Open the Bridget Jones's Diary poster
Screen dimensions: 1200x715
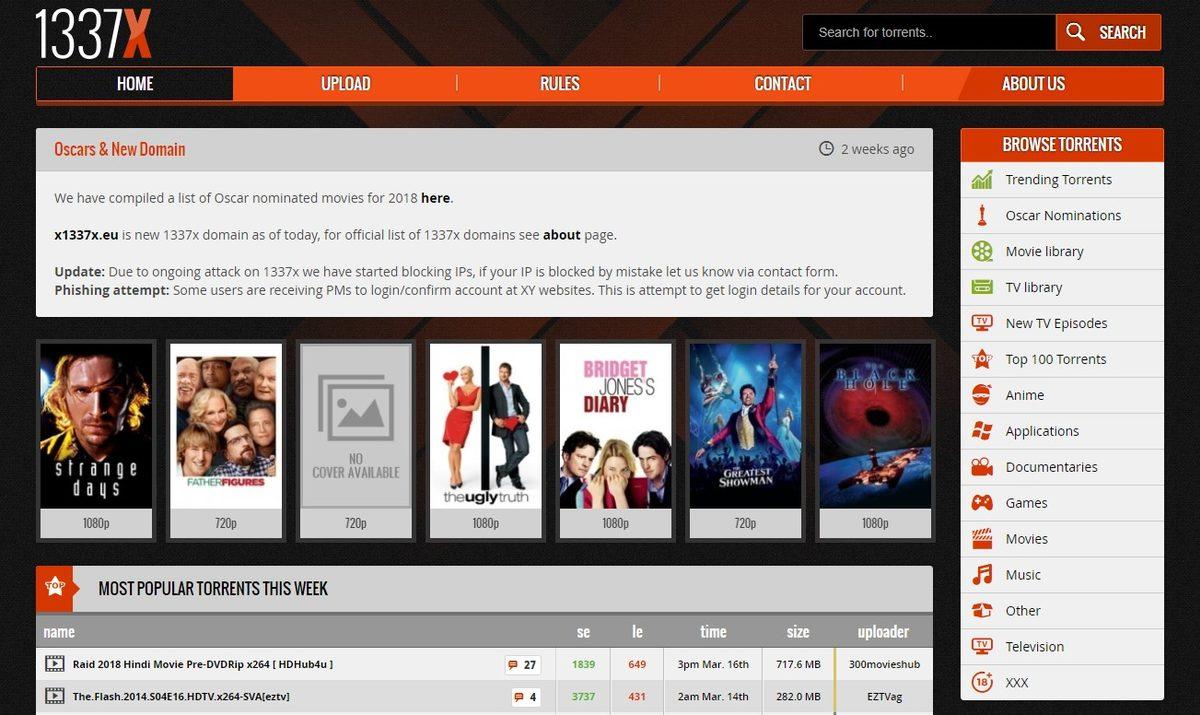tap(615, 430)
